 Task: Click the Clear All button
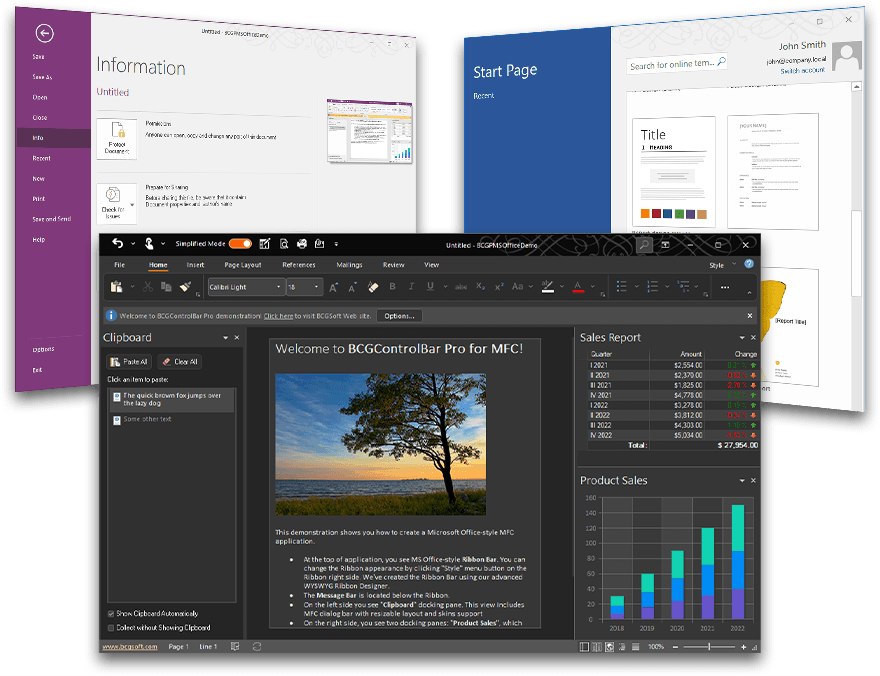(180, 362)
